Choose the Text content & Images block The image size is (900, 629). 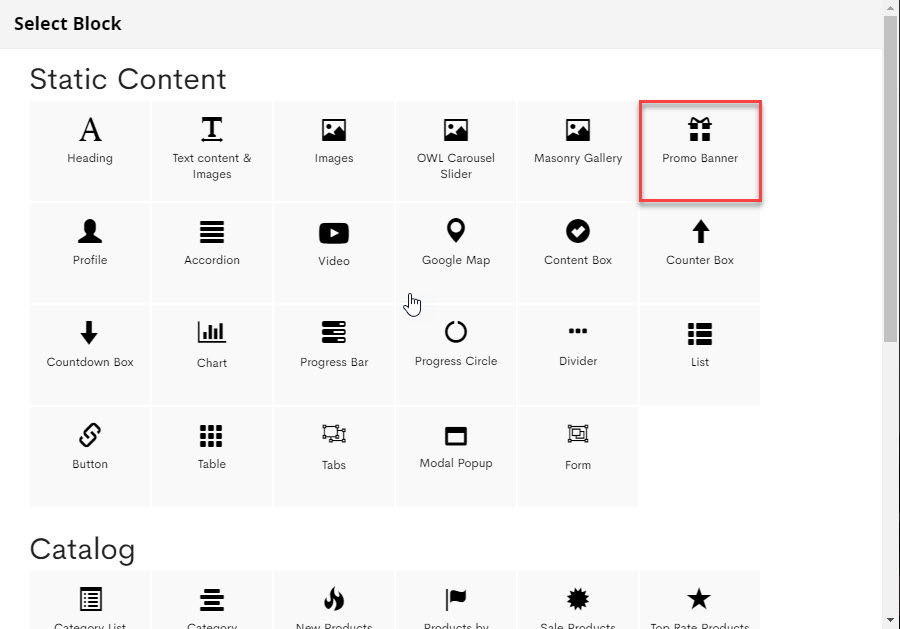point(212,152)
